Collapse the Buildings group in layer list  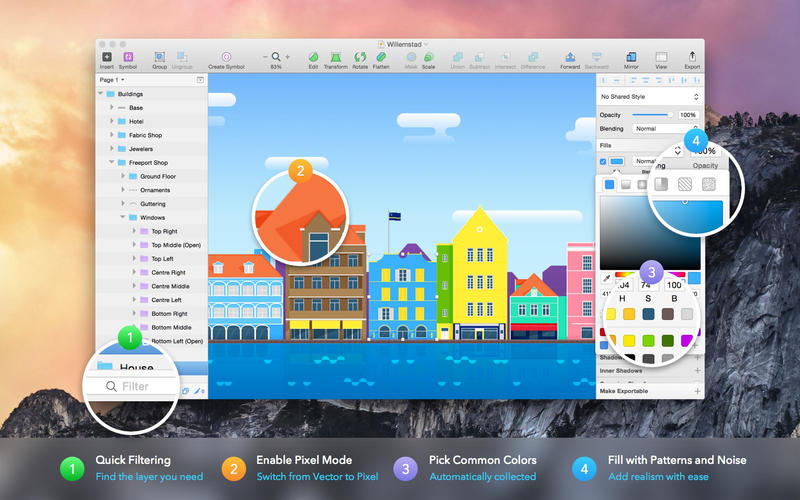point(100,94)
